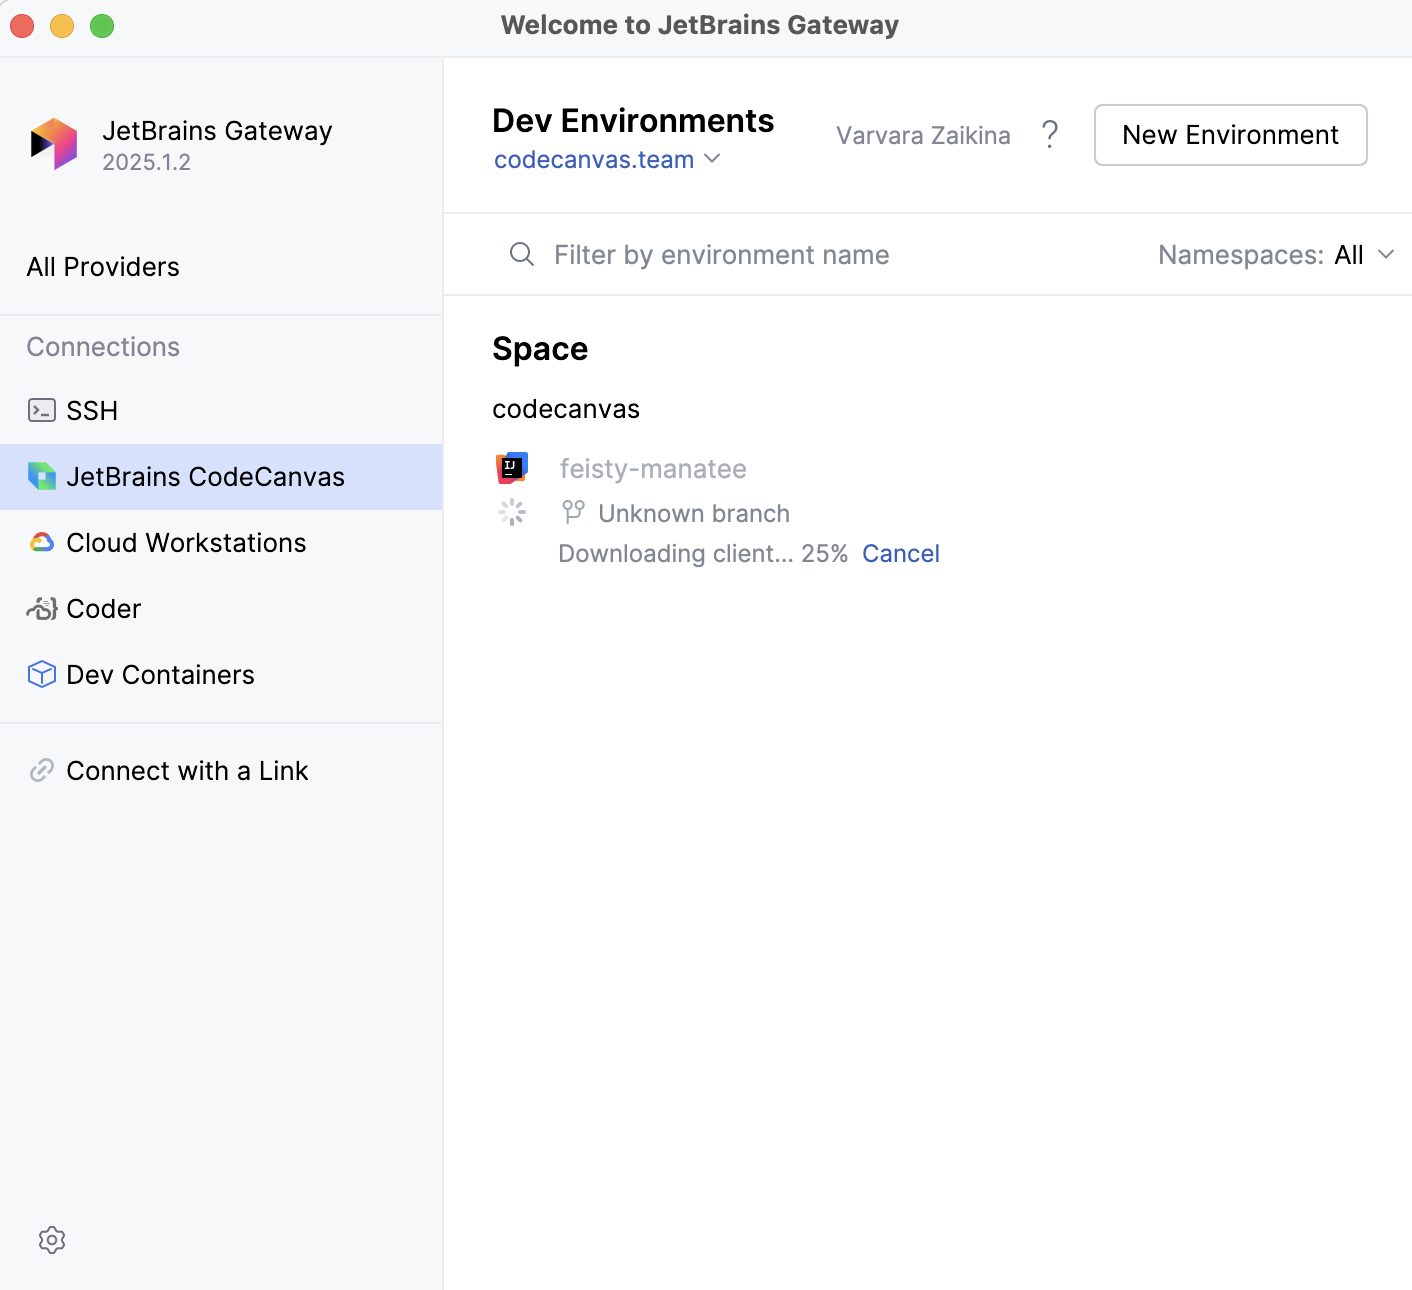Click the Dev Environments title

click(633, 120)
